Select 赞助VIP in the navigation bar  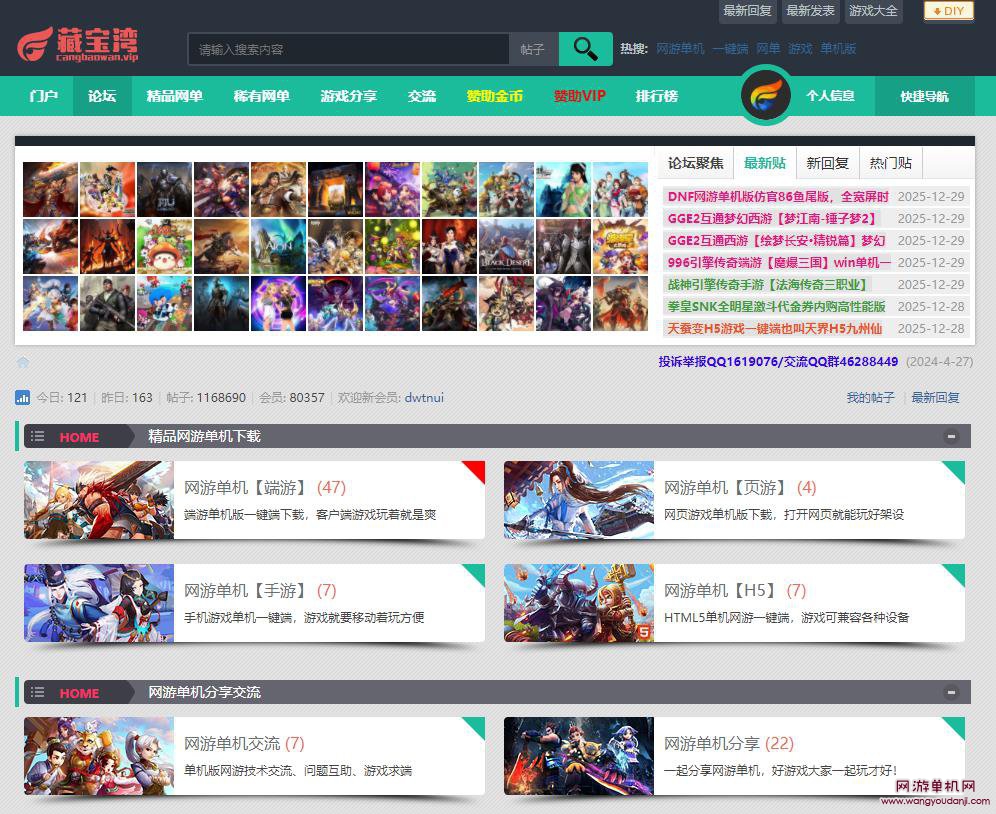(x=579, y=96)
